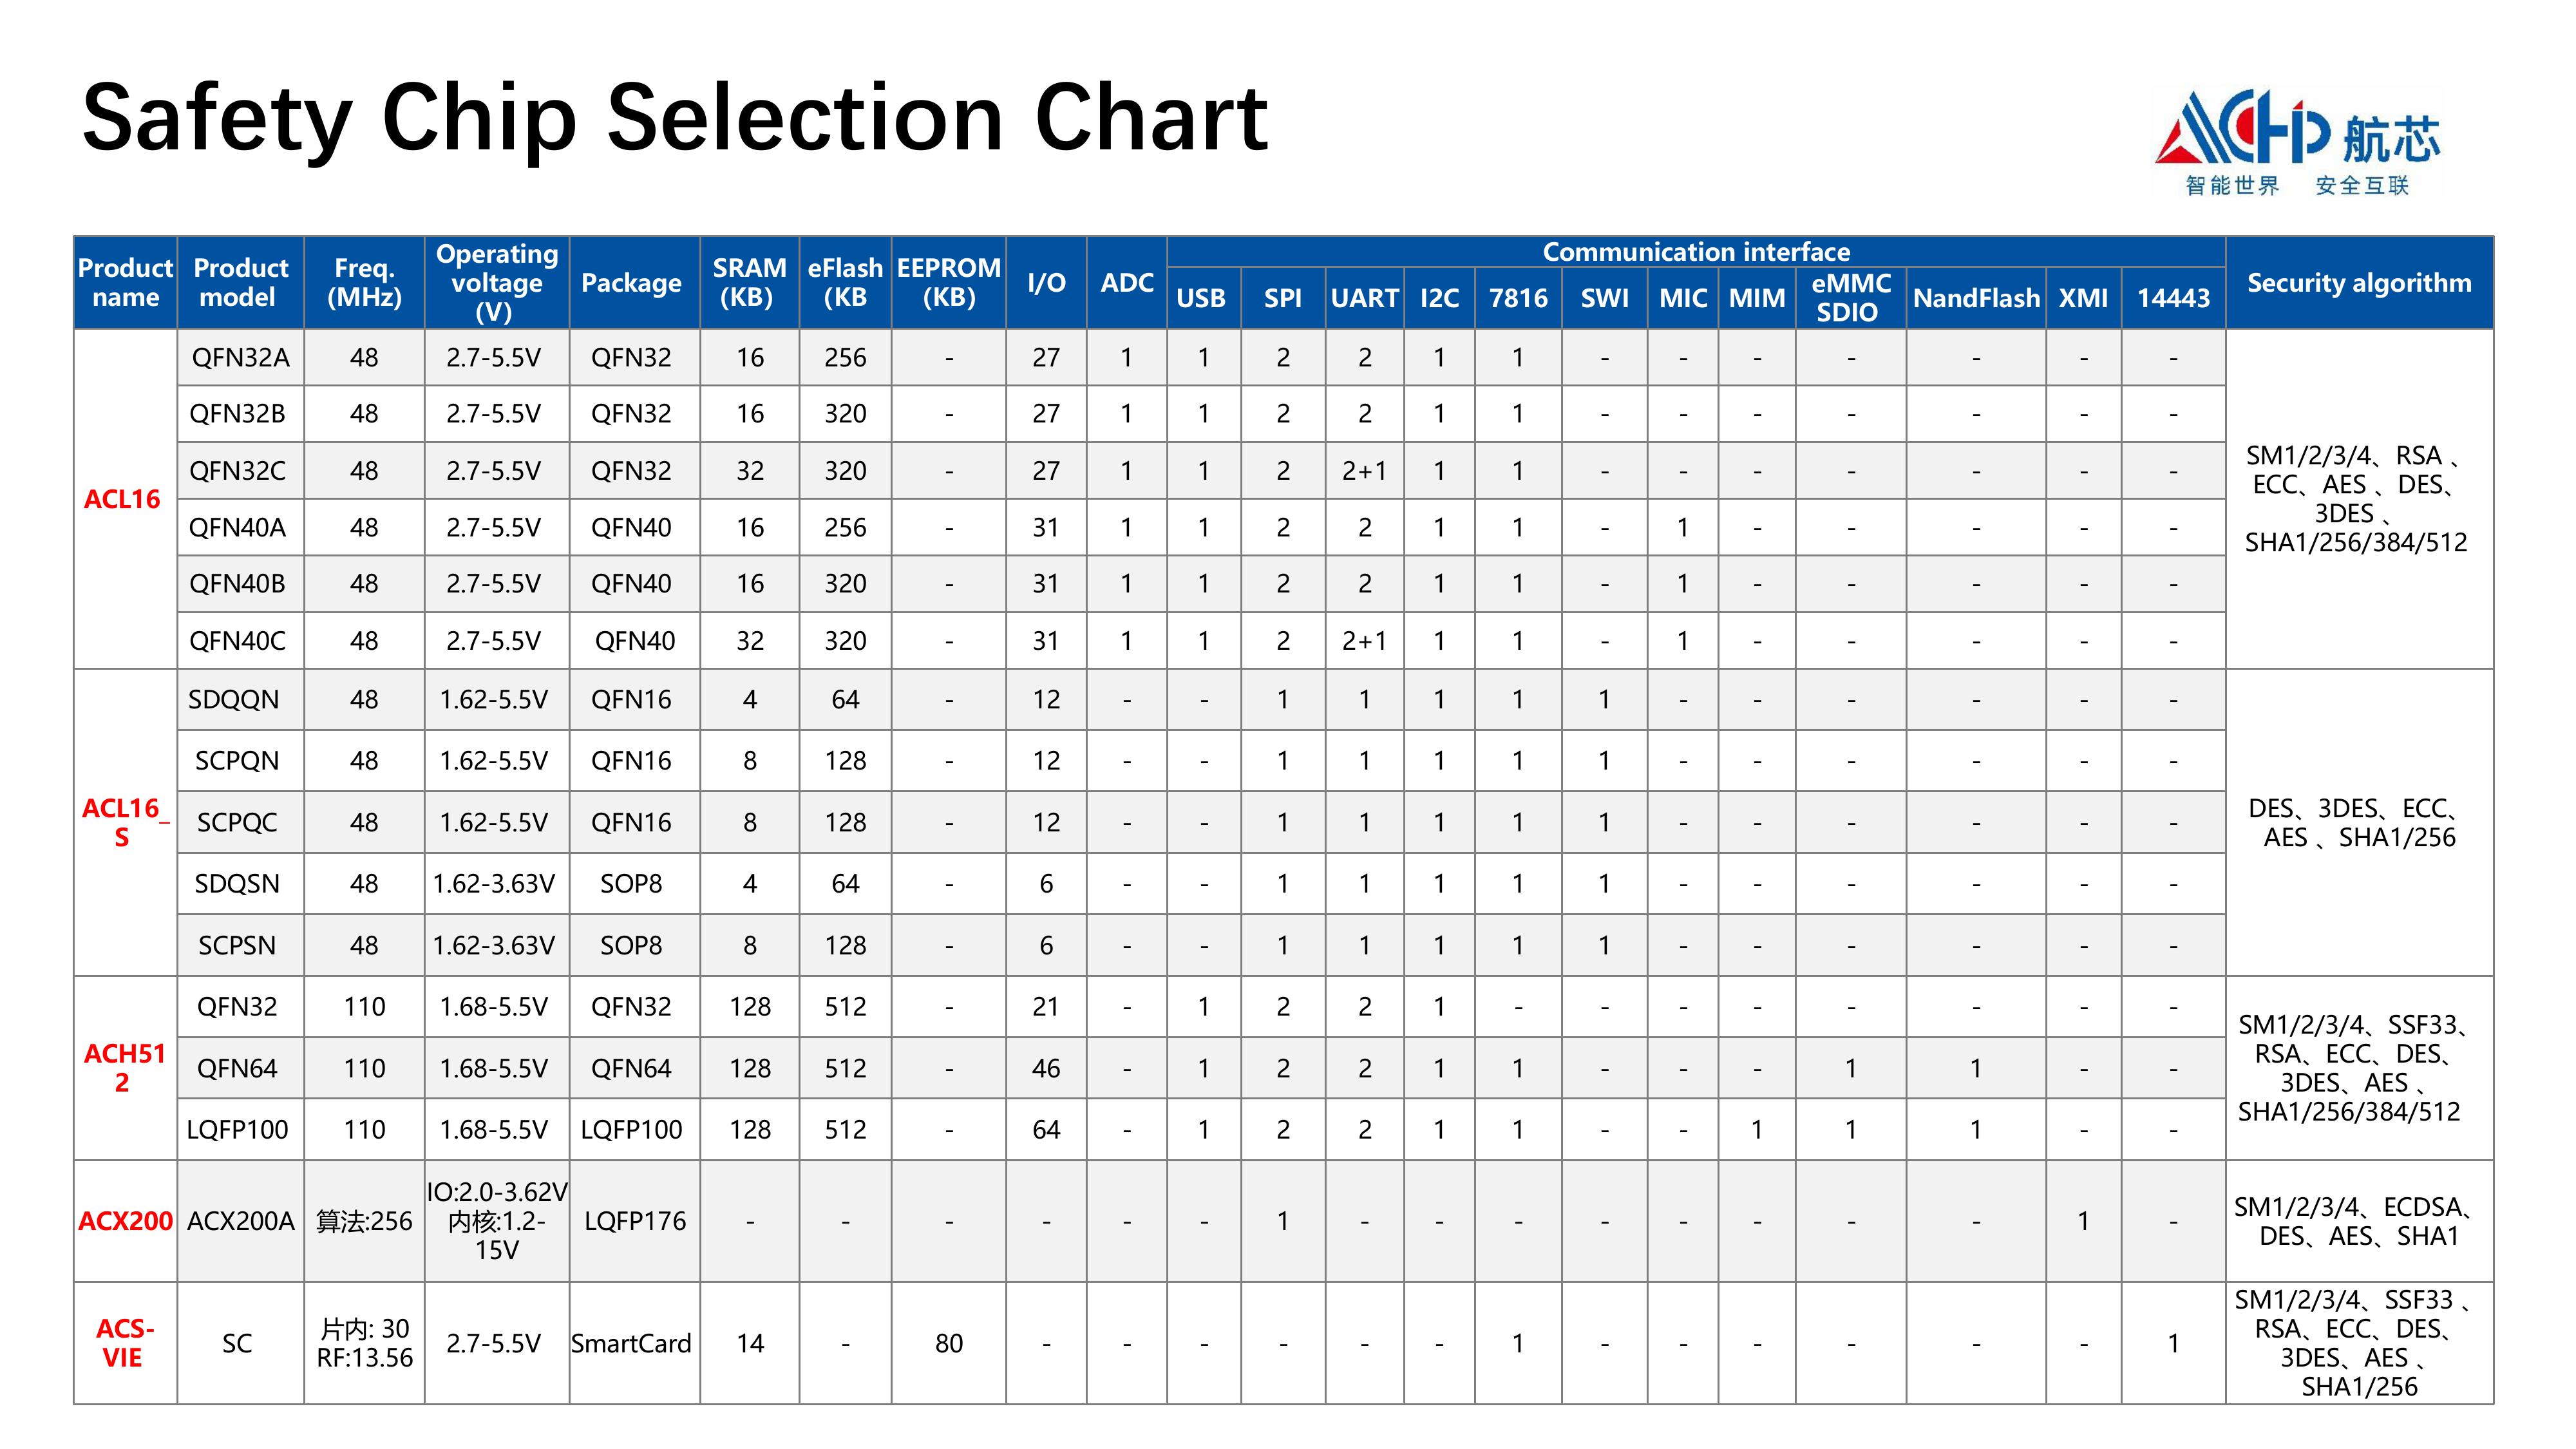Click the Operating voltage column header
The height and width of the screenshot is (1449, 2576).
point(497,283)
